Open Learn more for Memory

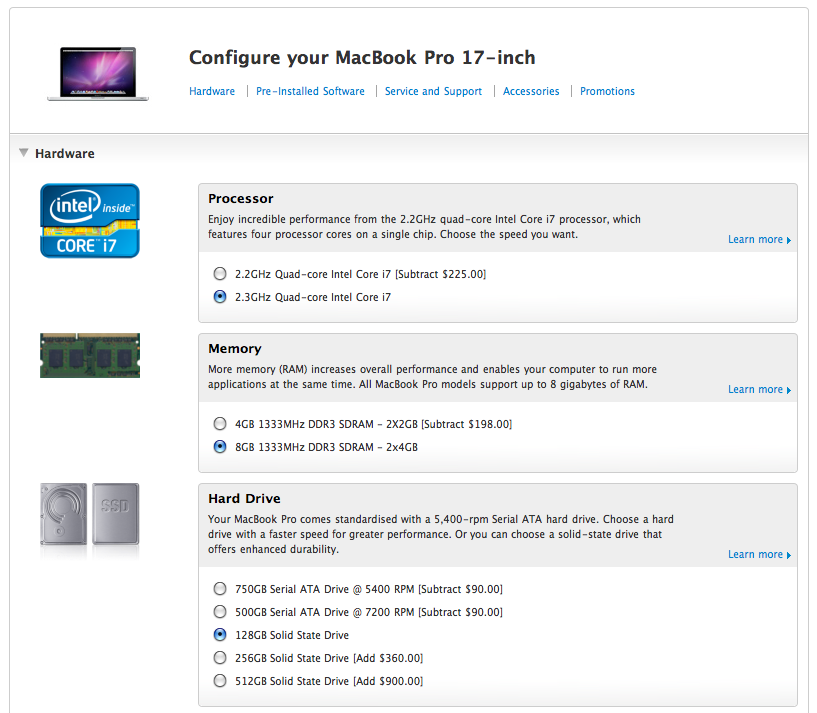(x=759, y=389)
